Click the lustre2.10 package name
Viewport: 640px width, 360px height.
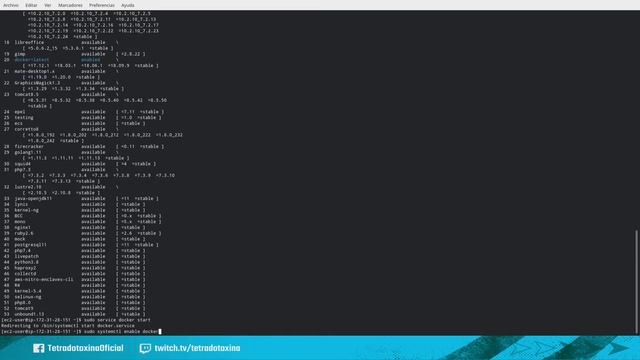point(28,187)
